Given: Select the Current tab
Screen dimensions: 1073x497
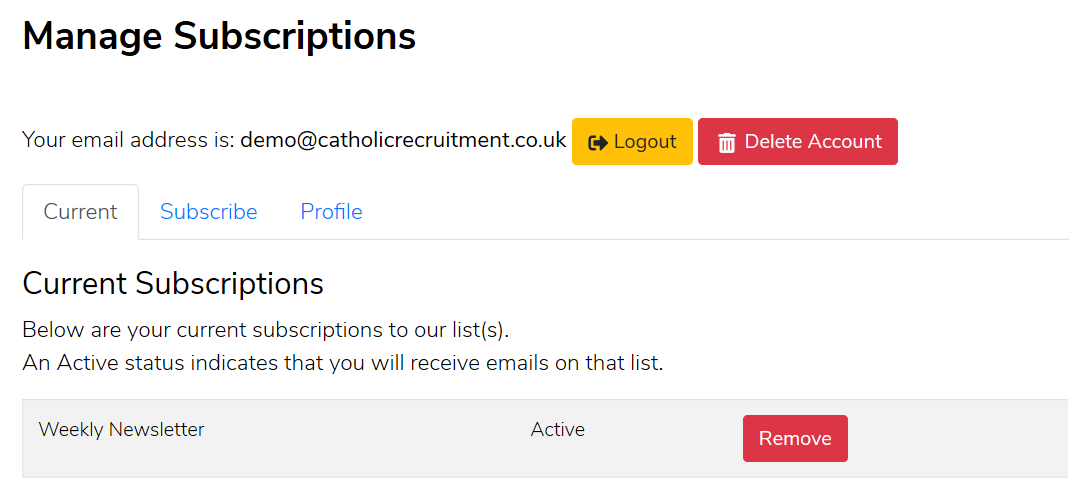Looking at the screenshot, I should coord(81,212).
